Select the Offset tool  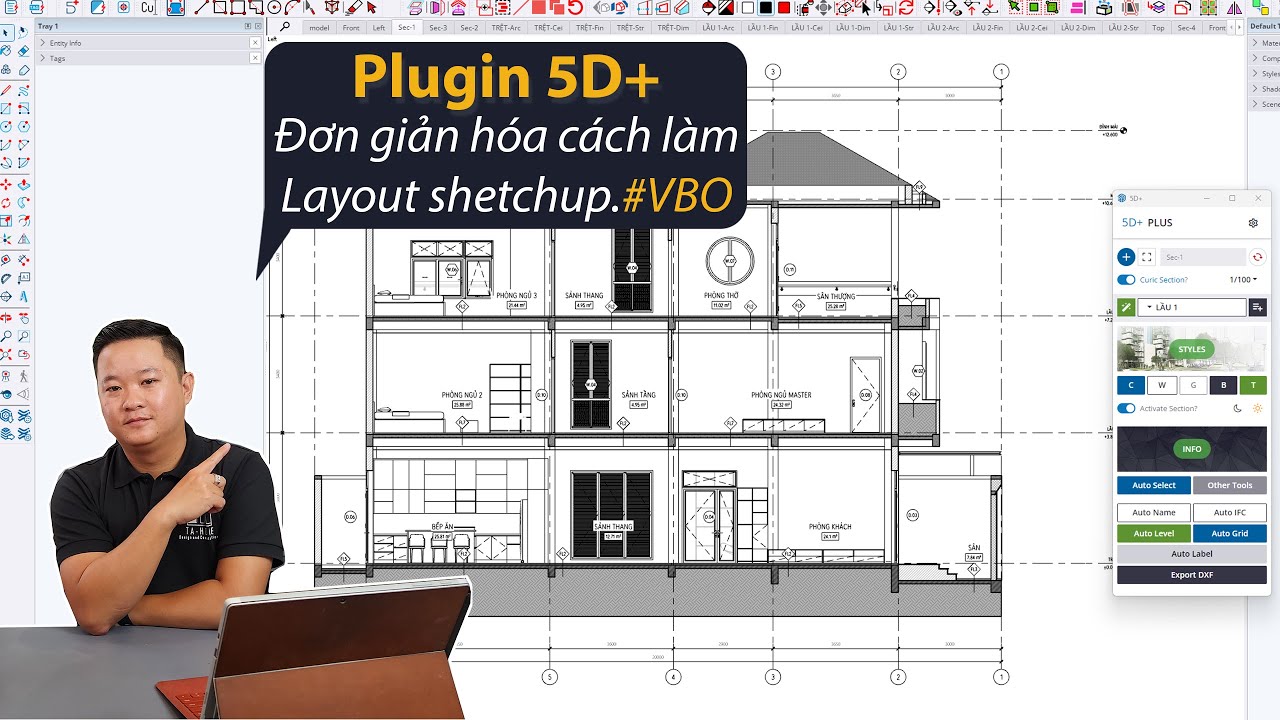click(23, 221)
